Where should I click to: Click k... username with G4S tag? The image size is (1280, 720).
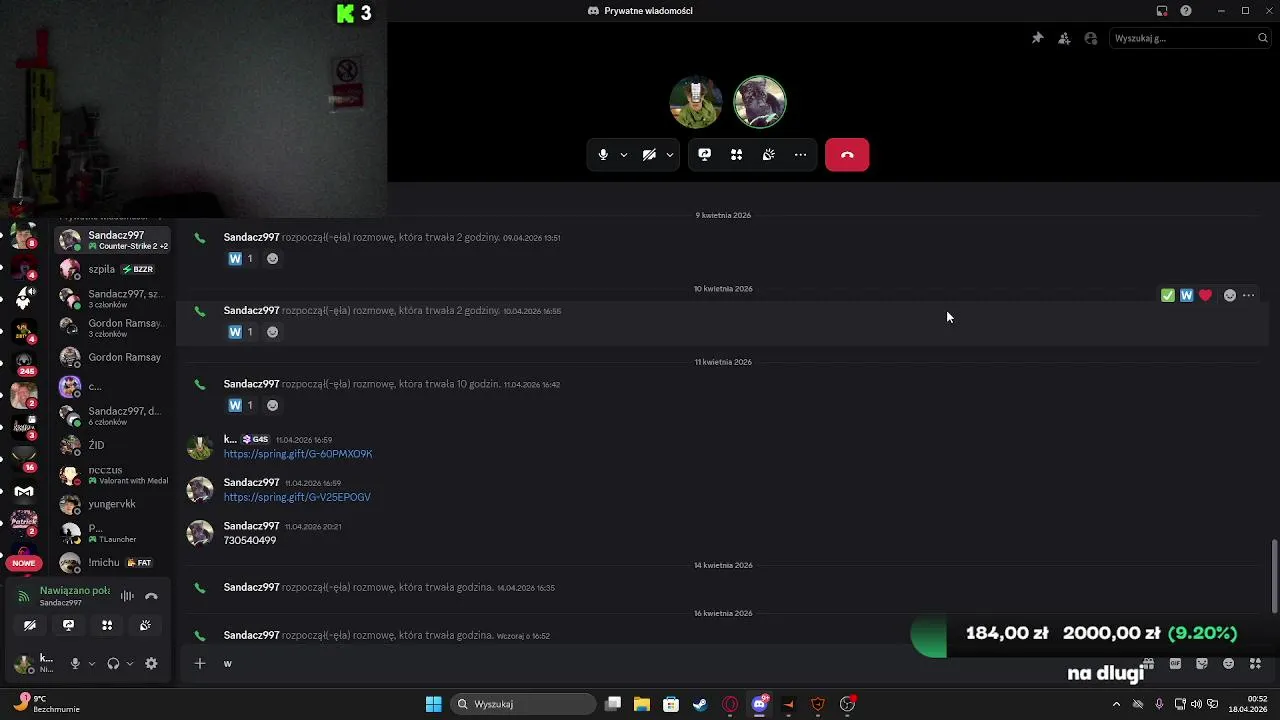coord(230,439)
